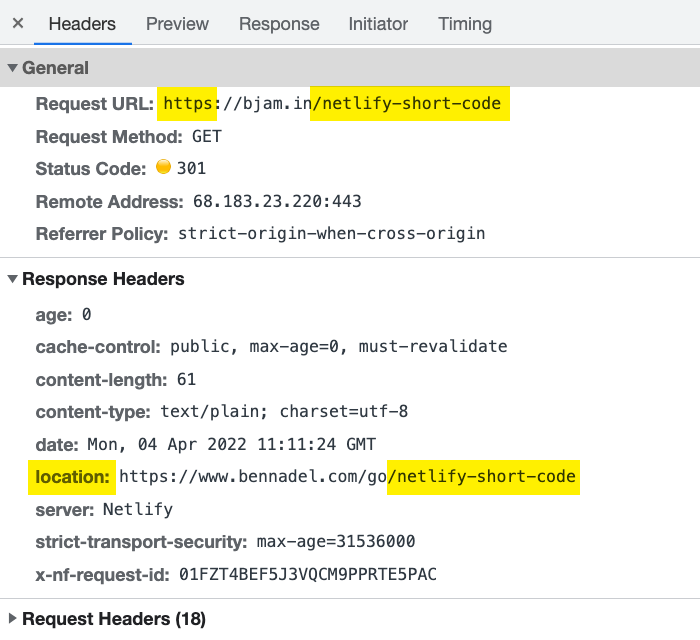The image size is (700, 640).
Task: Collapse the General section triangle
Action: click(12, 68)
